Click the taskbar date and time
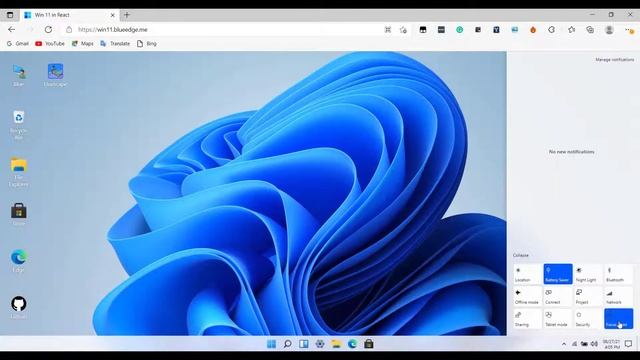Image resolution: width=640 pixels, height=360 pixels. (x=611, y=344)
